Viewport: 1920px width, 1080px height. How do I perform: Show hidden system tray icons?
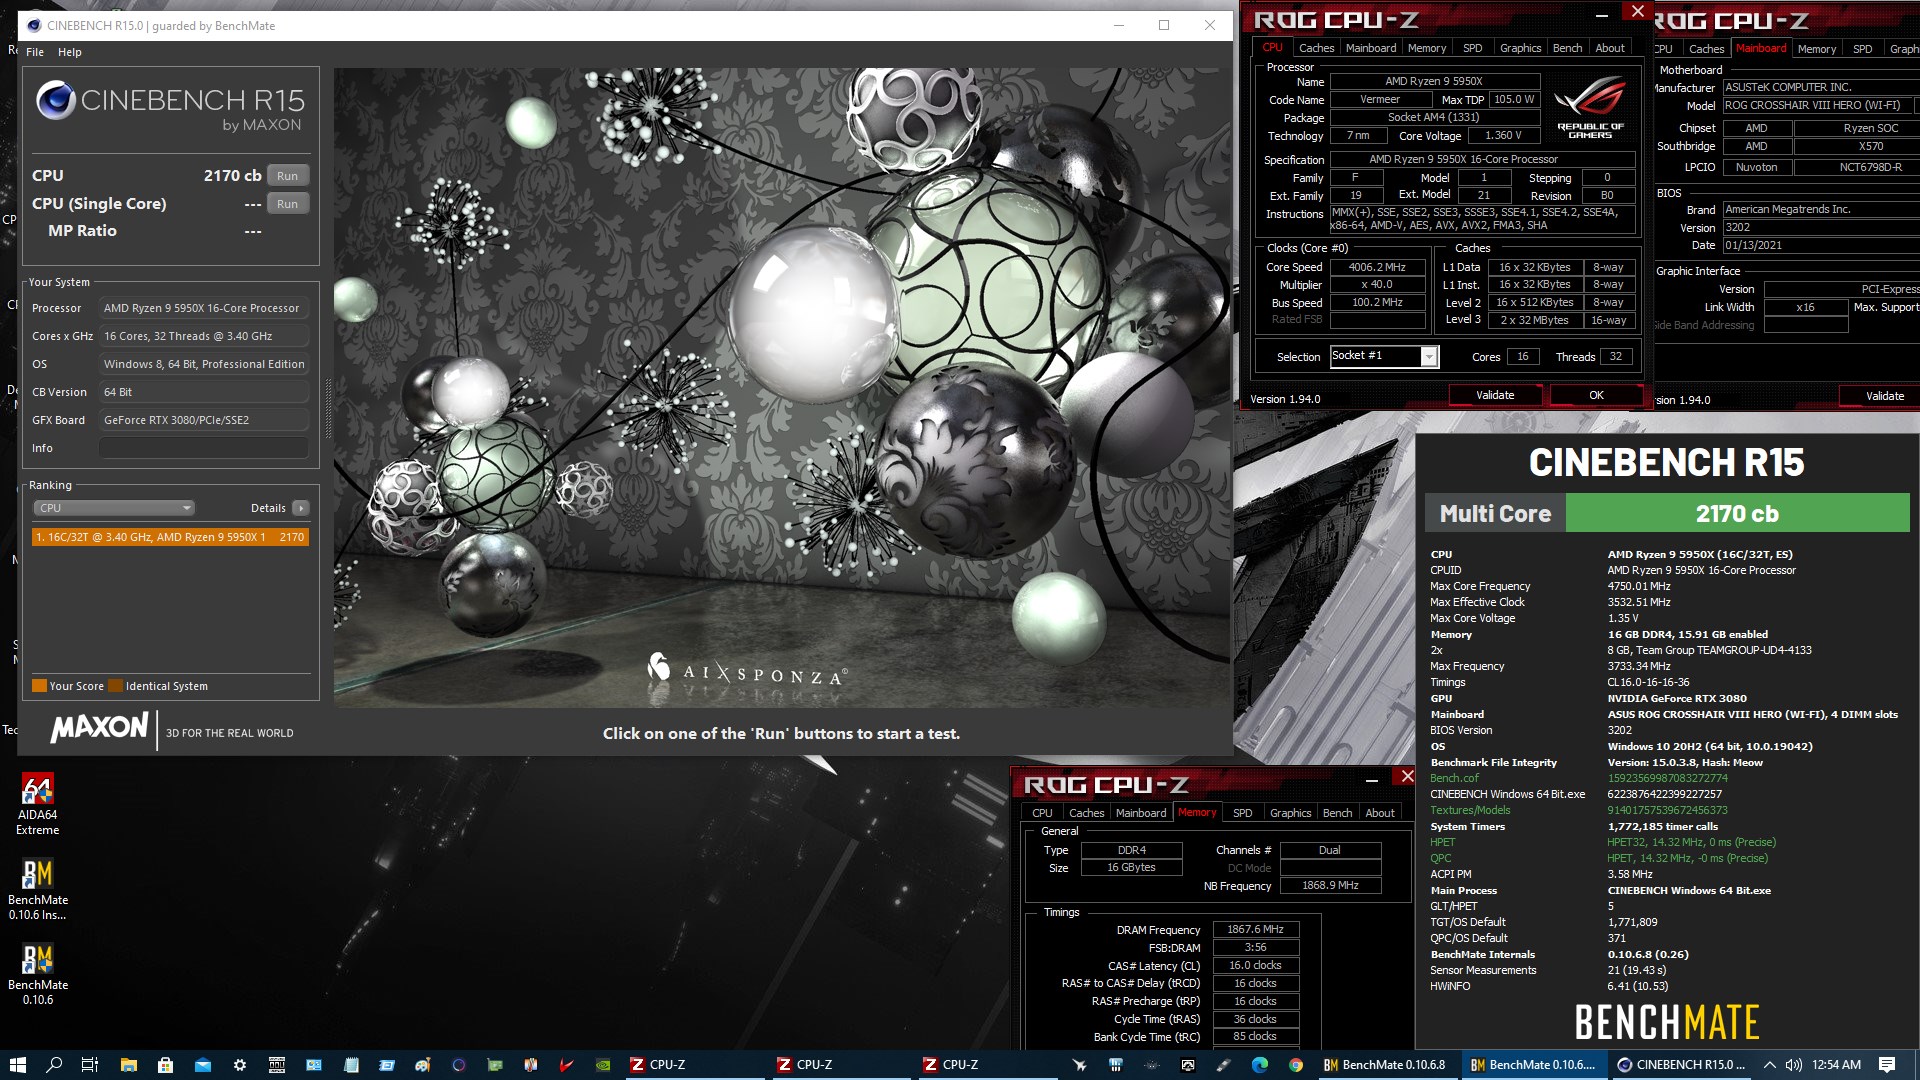1769,1065
